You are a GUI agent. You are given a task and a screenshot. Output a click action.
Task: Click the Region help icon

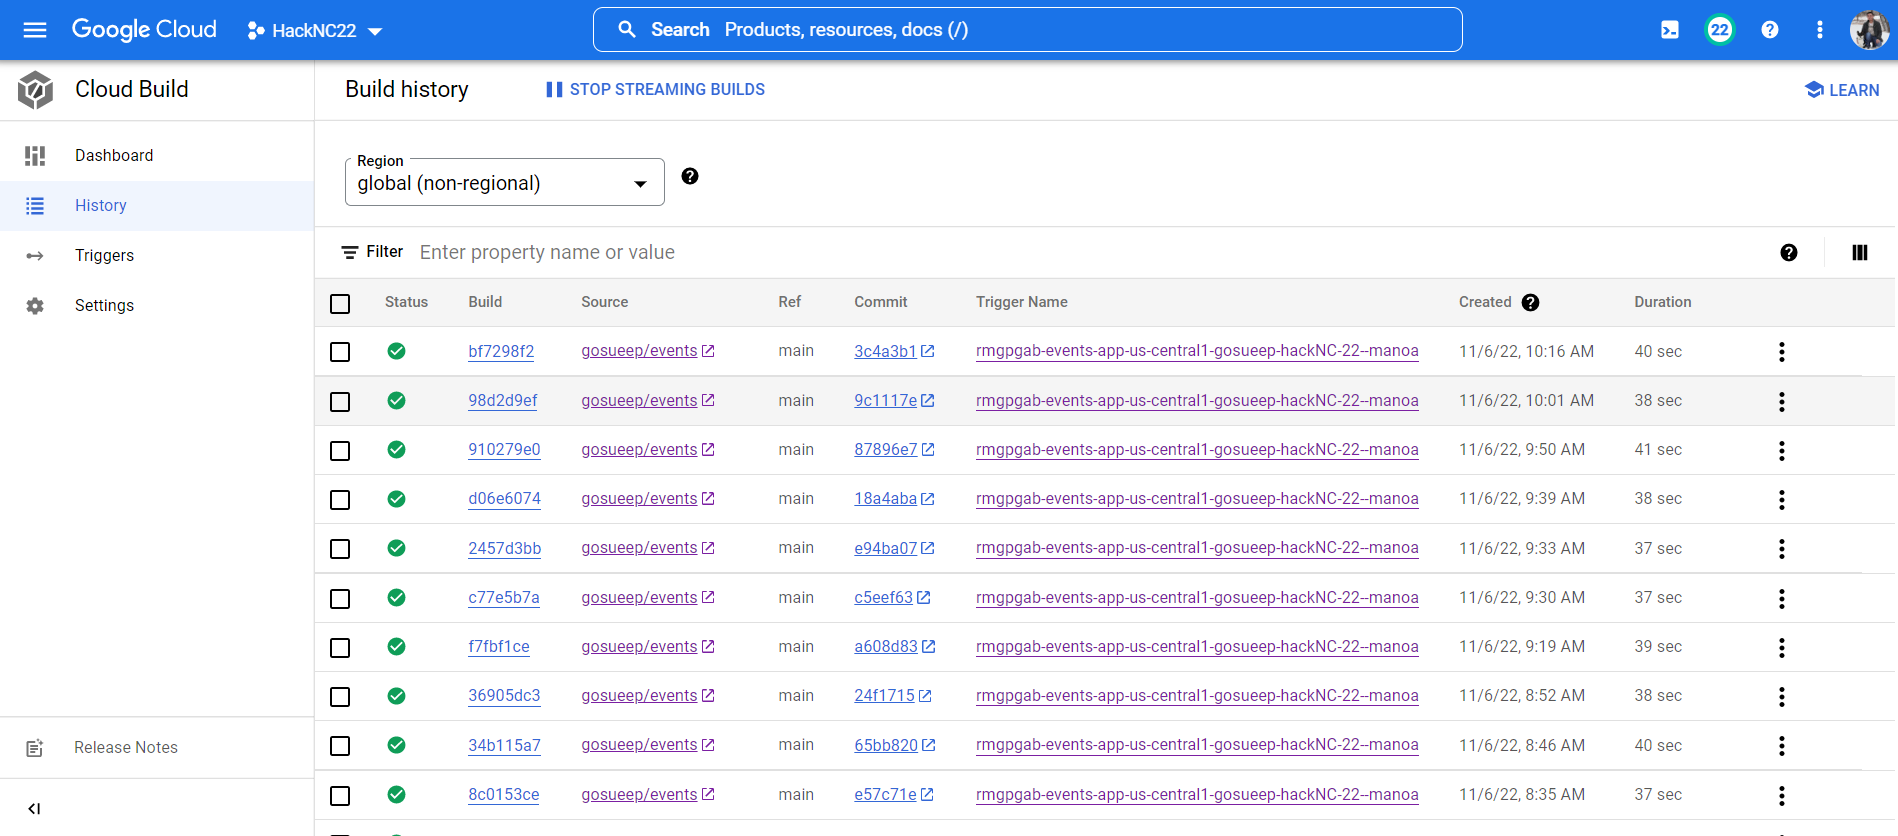[690, 176]
